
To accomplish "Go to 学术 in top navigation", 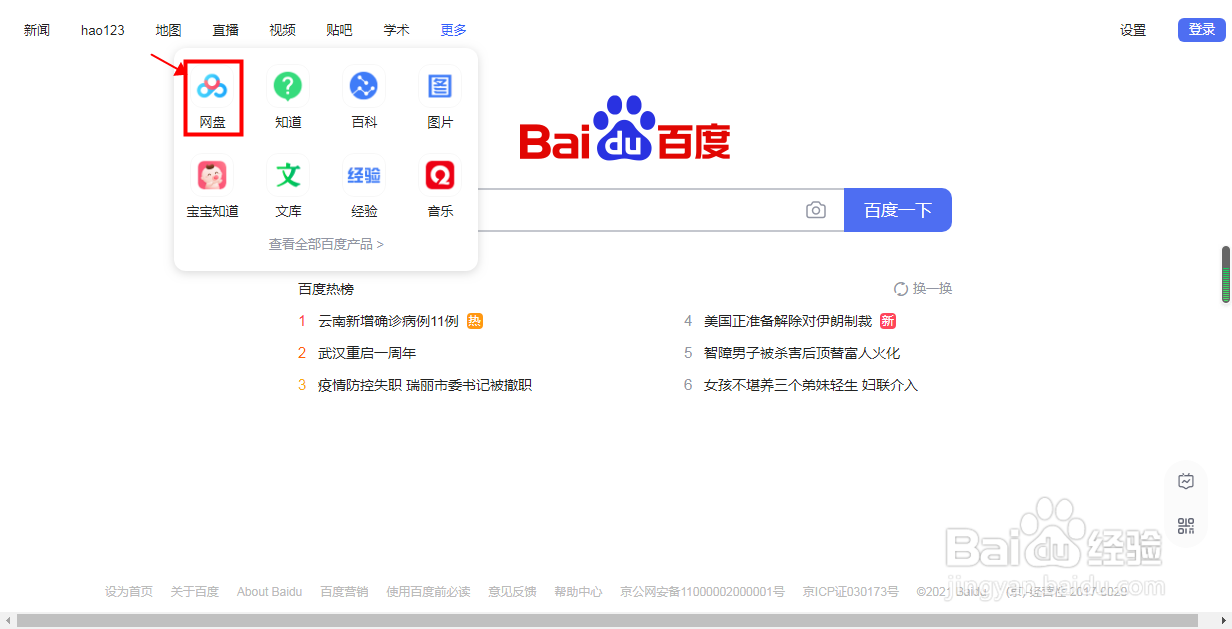I will click(397, 30).
